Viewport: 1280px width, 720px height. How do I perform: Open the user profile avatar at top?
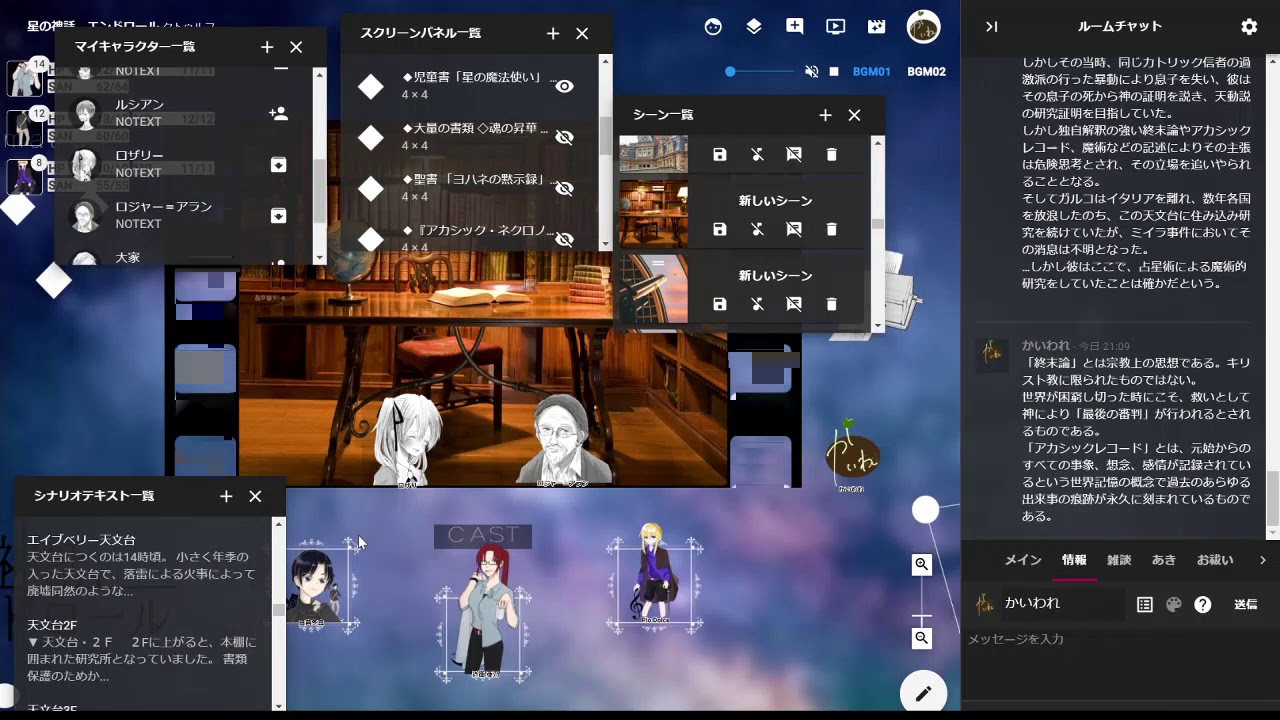pyautogui.click(x=924, y=27)
